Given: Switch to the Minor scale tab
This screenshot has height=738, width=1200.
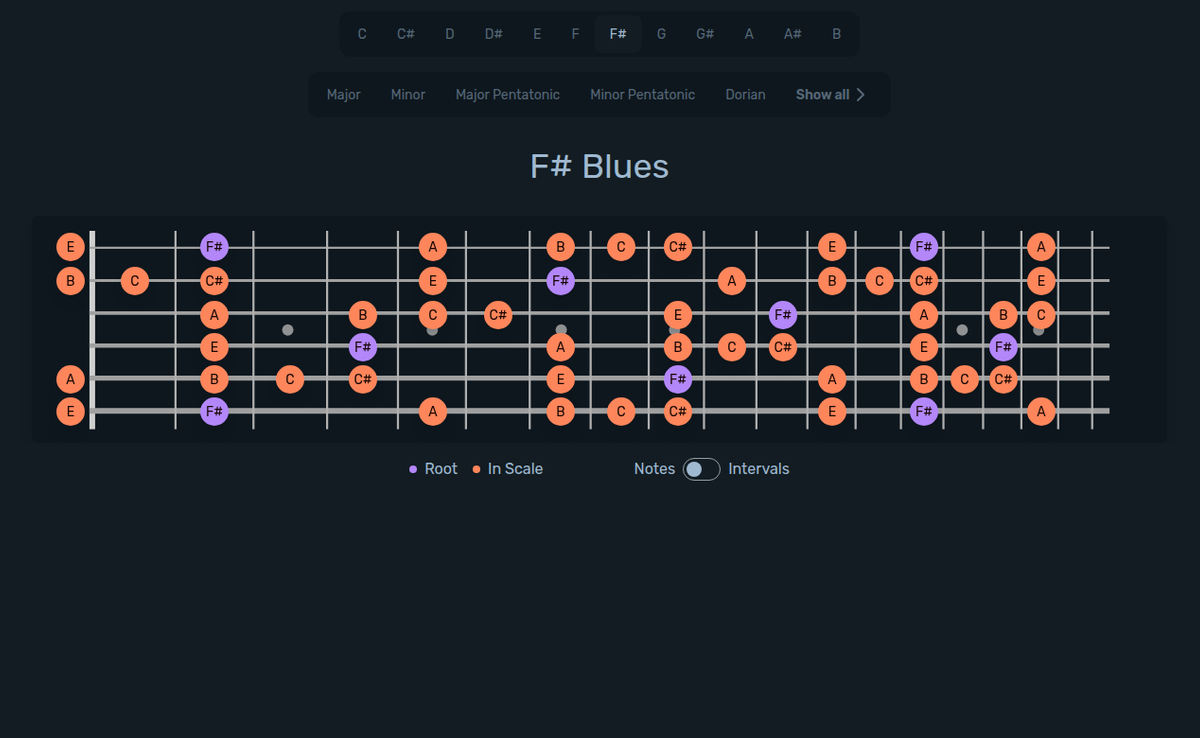Looking at the screenshot, I should click(x=408, y=94).
